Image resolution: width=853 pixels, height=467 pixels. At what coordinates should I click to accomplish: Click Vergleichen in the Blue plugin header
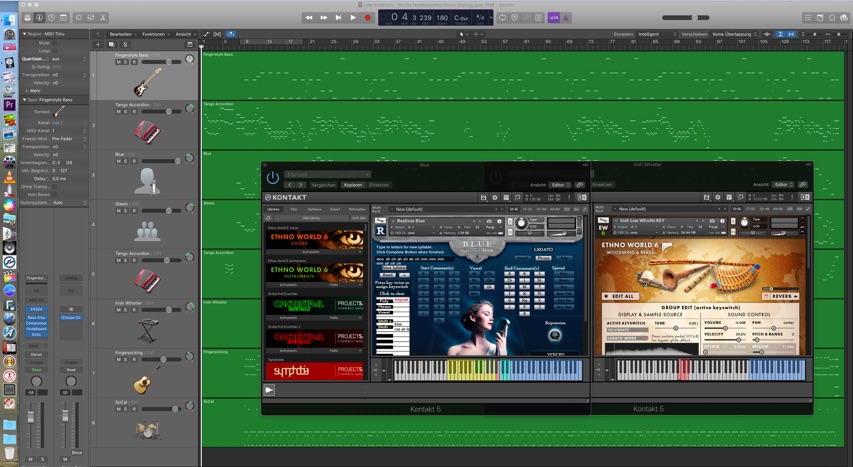(324, 185)
